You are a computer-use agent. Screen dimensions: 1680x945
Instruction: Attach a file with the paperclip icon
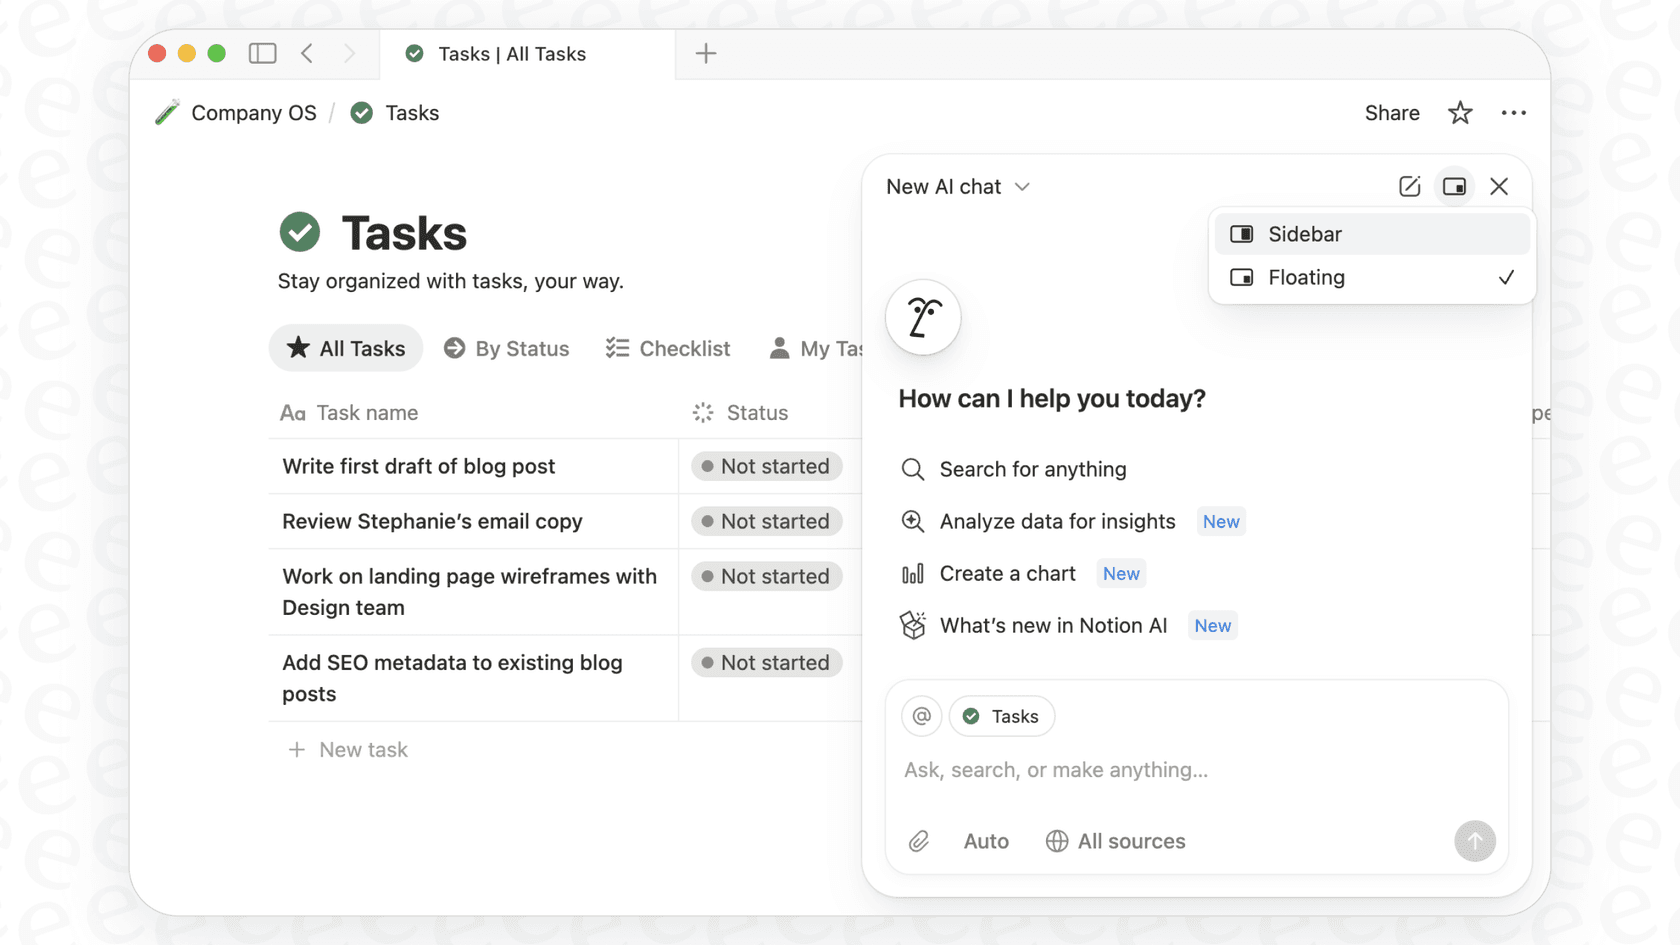pyautogui.click(x=919, y=841)
